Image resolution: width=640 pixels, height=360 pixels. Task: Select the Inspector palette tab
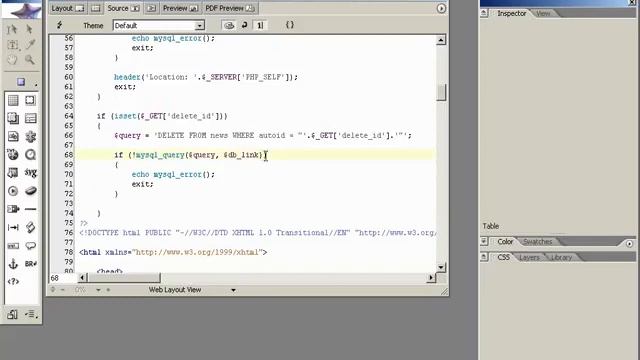tap(511, 13)
